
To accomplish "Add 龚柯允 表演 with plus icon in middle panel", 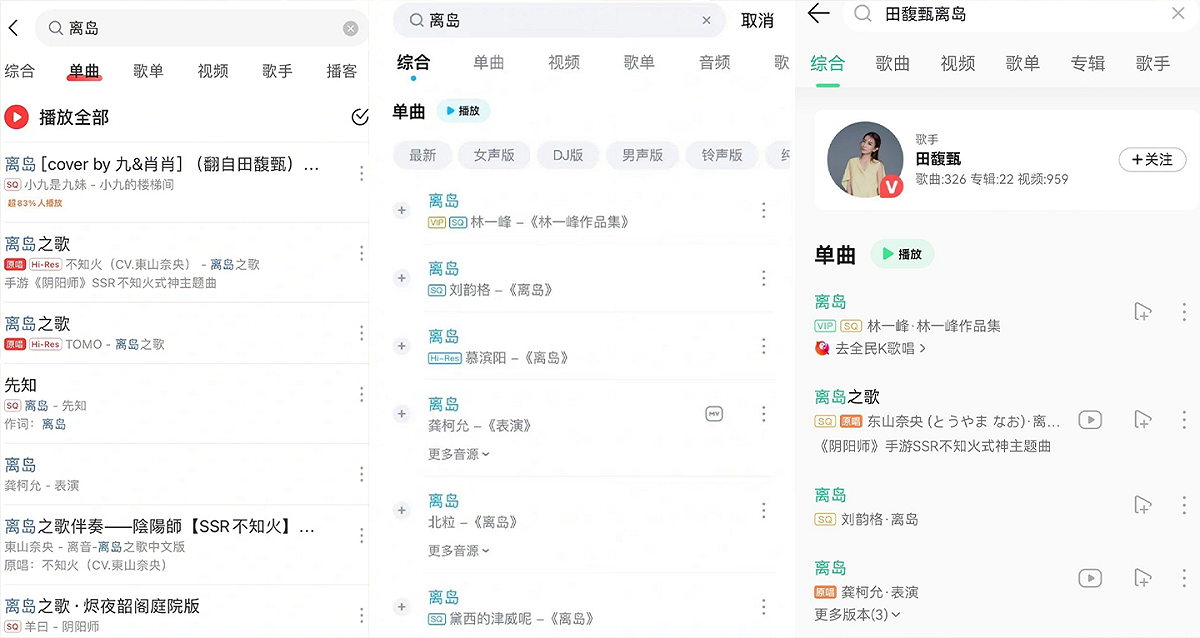I will point(402,413).
